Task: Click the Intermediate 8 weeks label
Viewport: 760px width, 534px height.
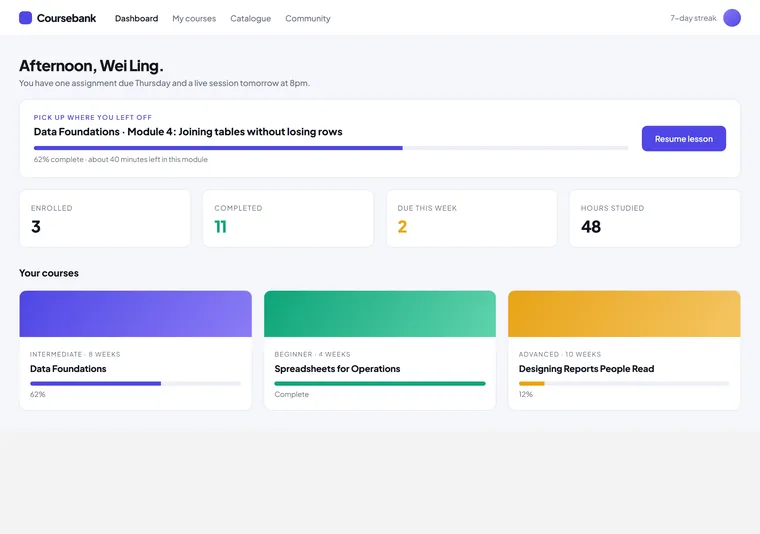Action: point(75,354)
